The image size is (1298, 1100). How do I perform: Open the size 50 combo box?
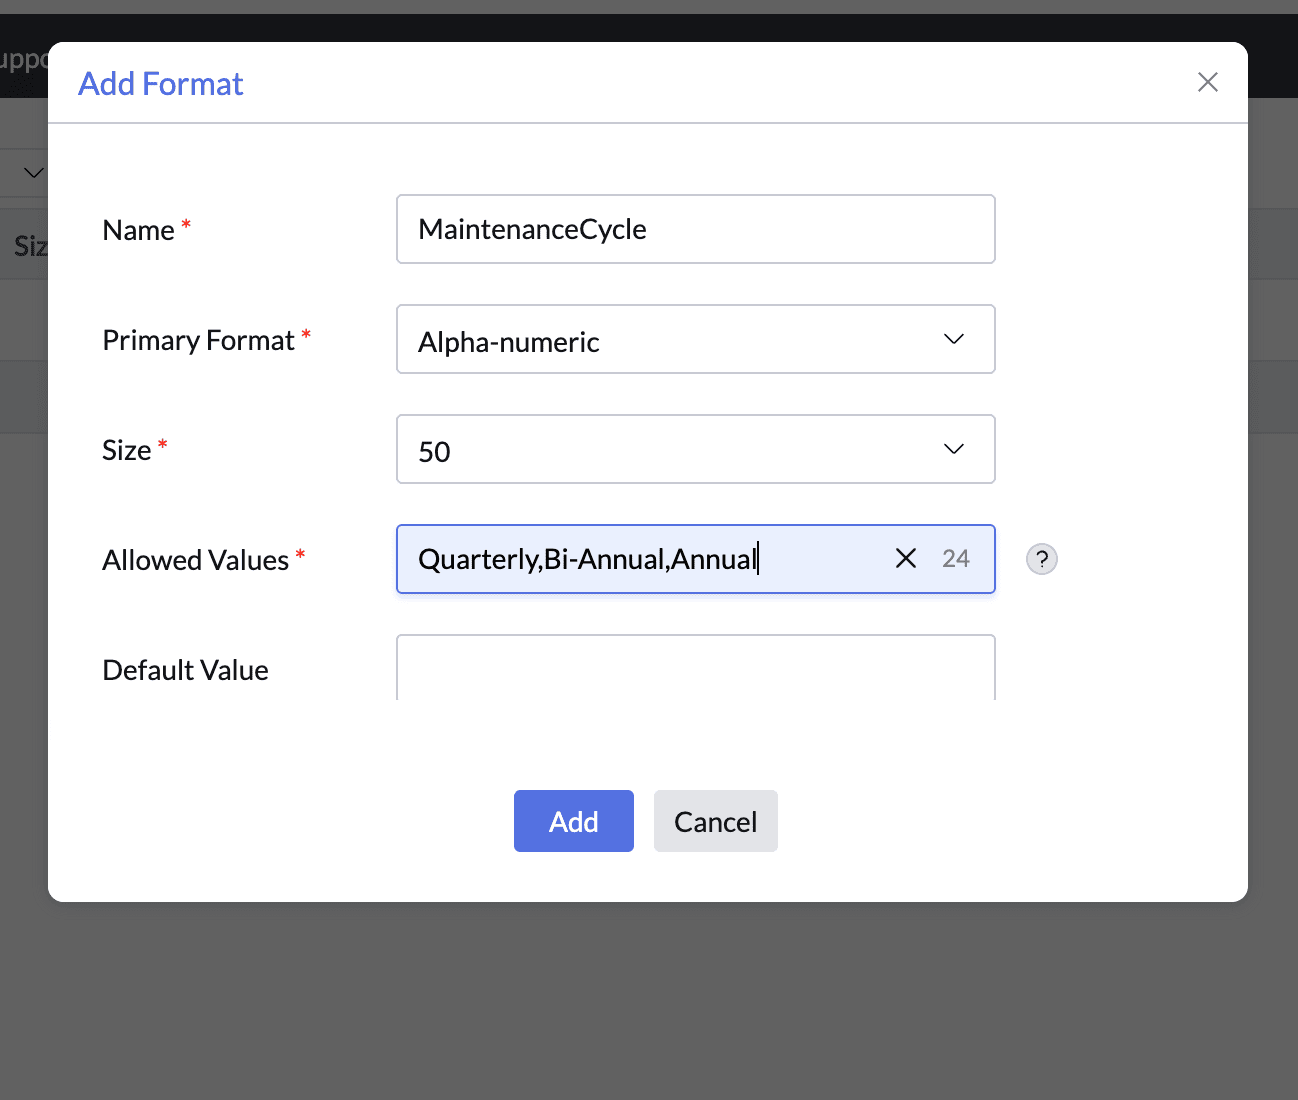pyautogui.click(x=695, y=449)
